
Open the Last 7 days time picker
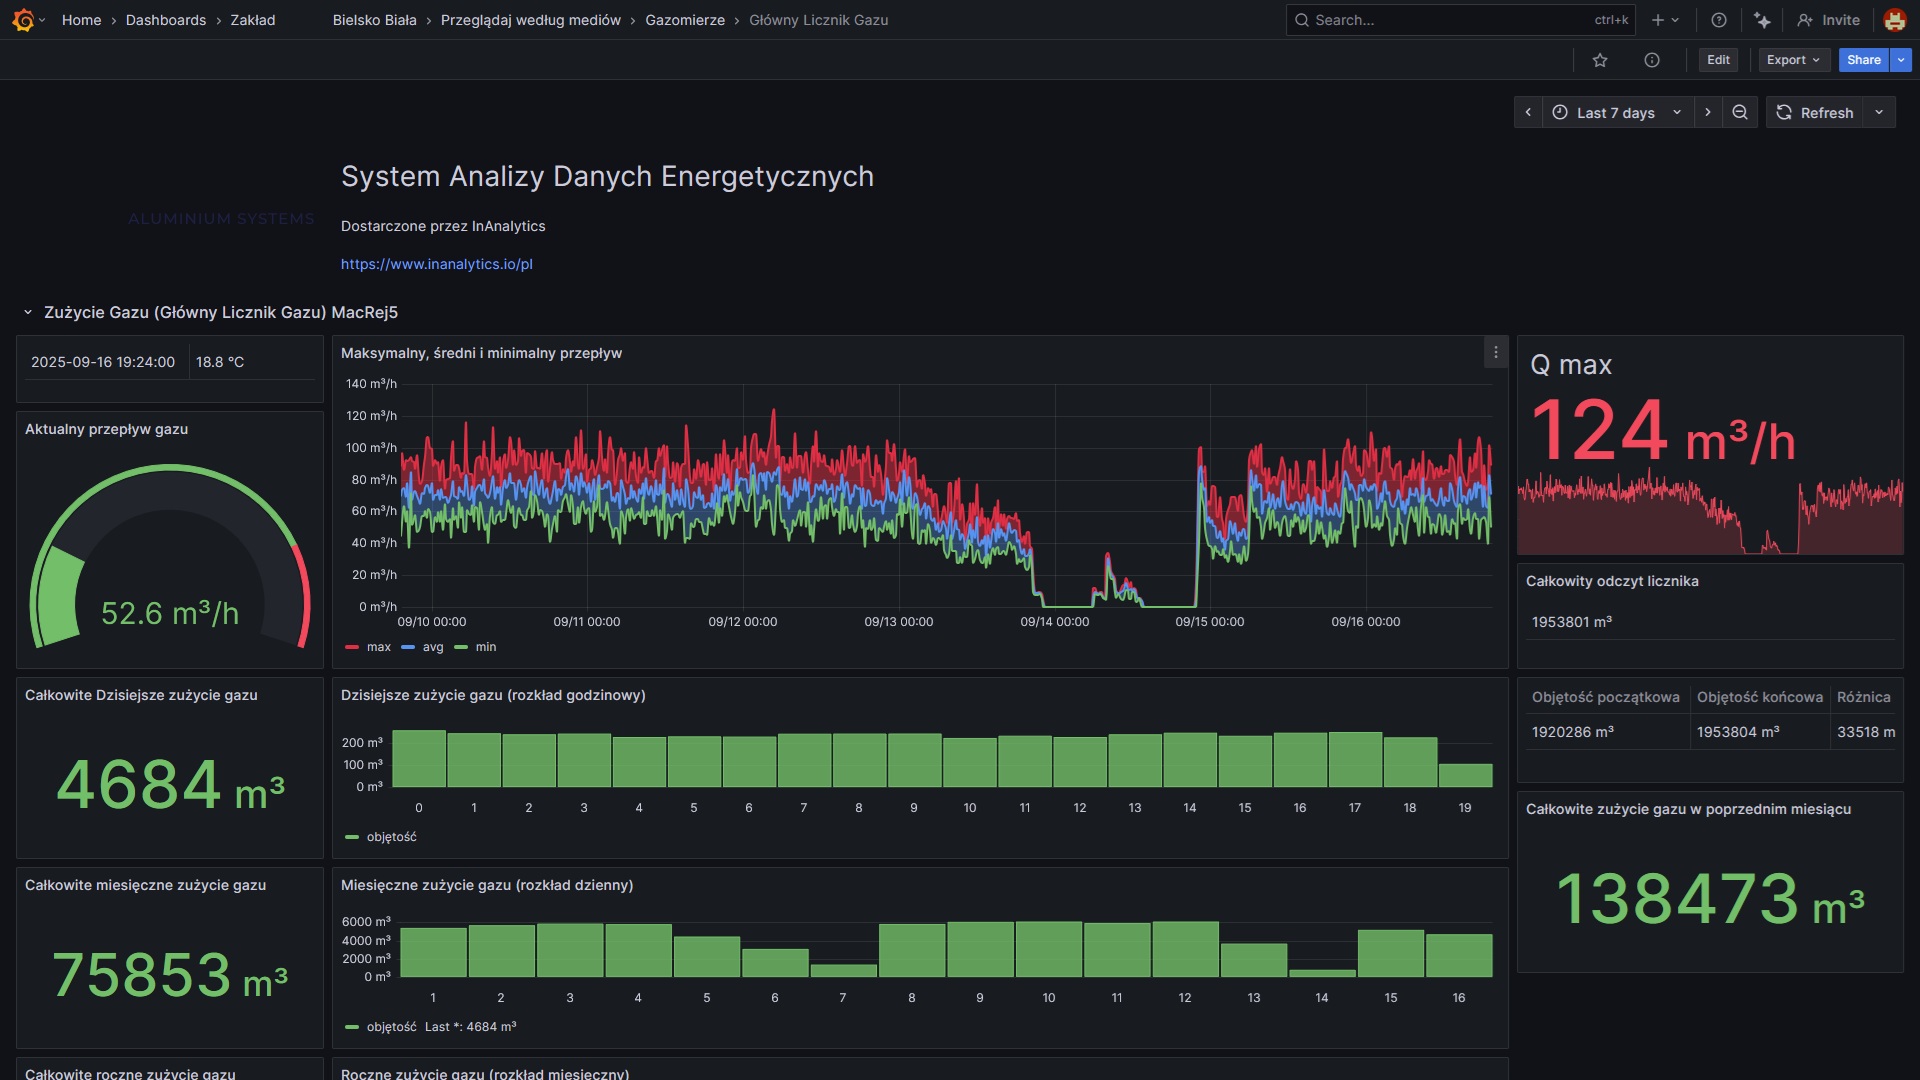[1616, 113]
